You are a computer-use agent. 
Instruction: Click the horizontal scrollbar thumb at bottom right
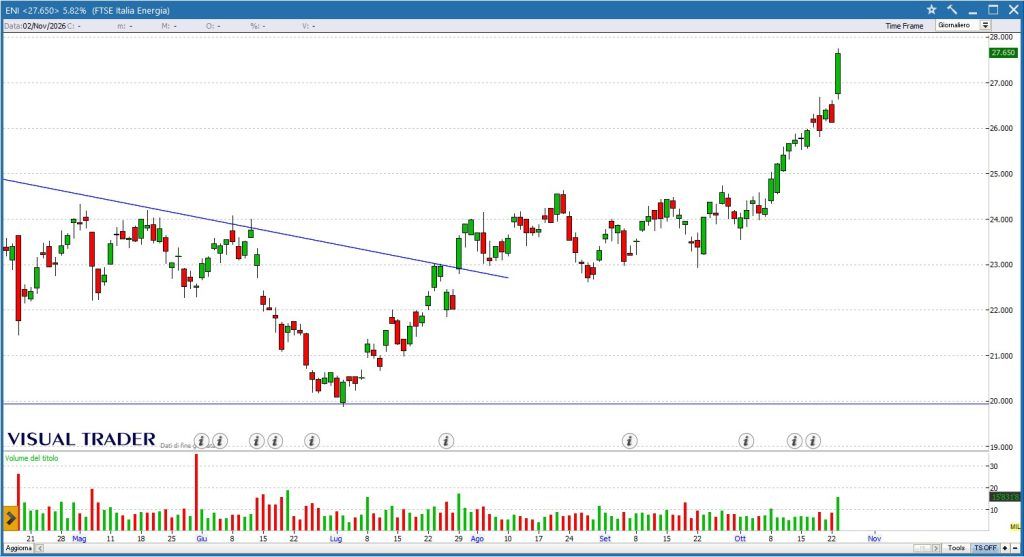click(922, 548)
